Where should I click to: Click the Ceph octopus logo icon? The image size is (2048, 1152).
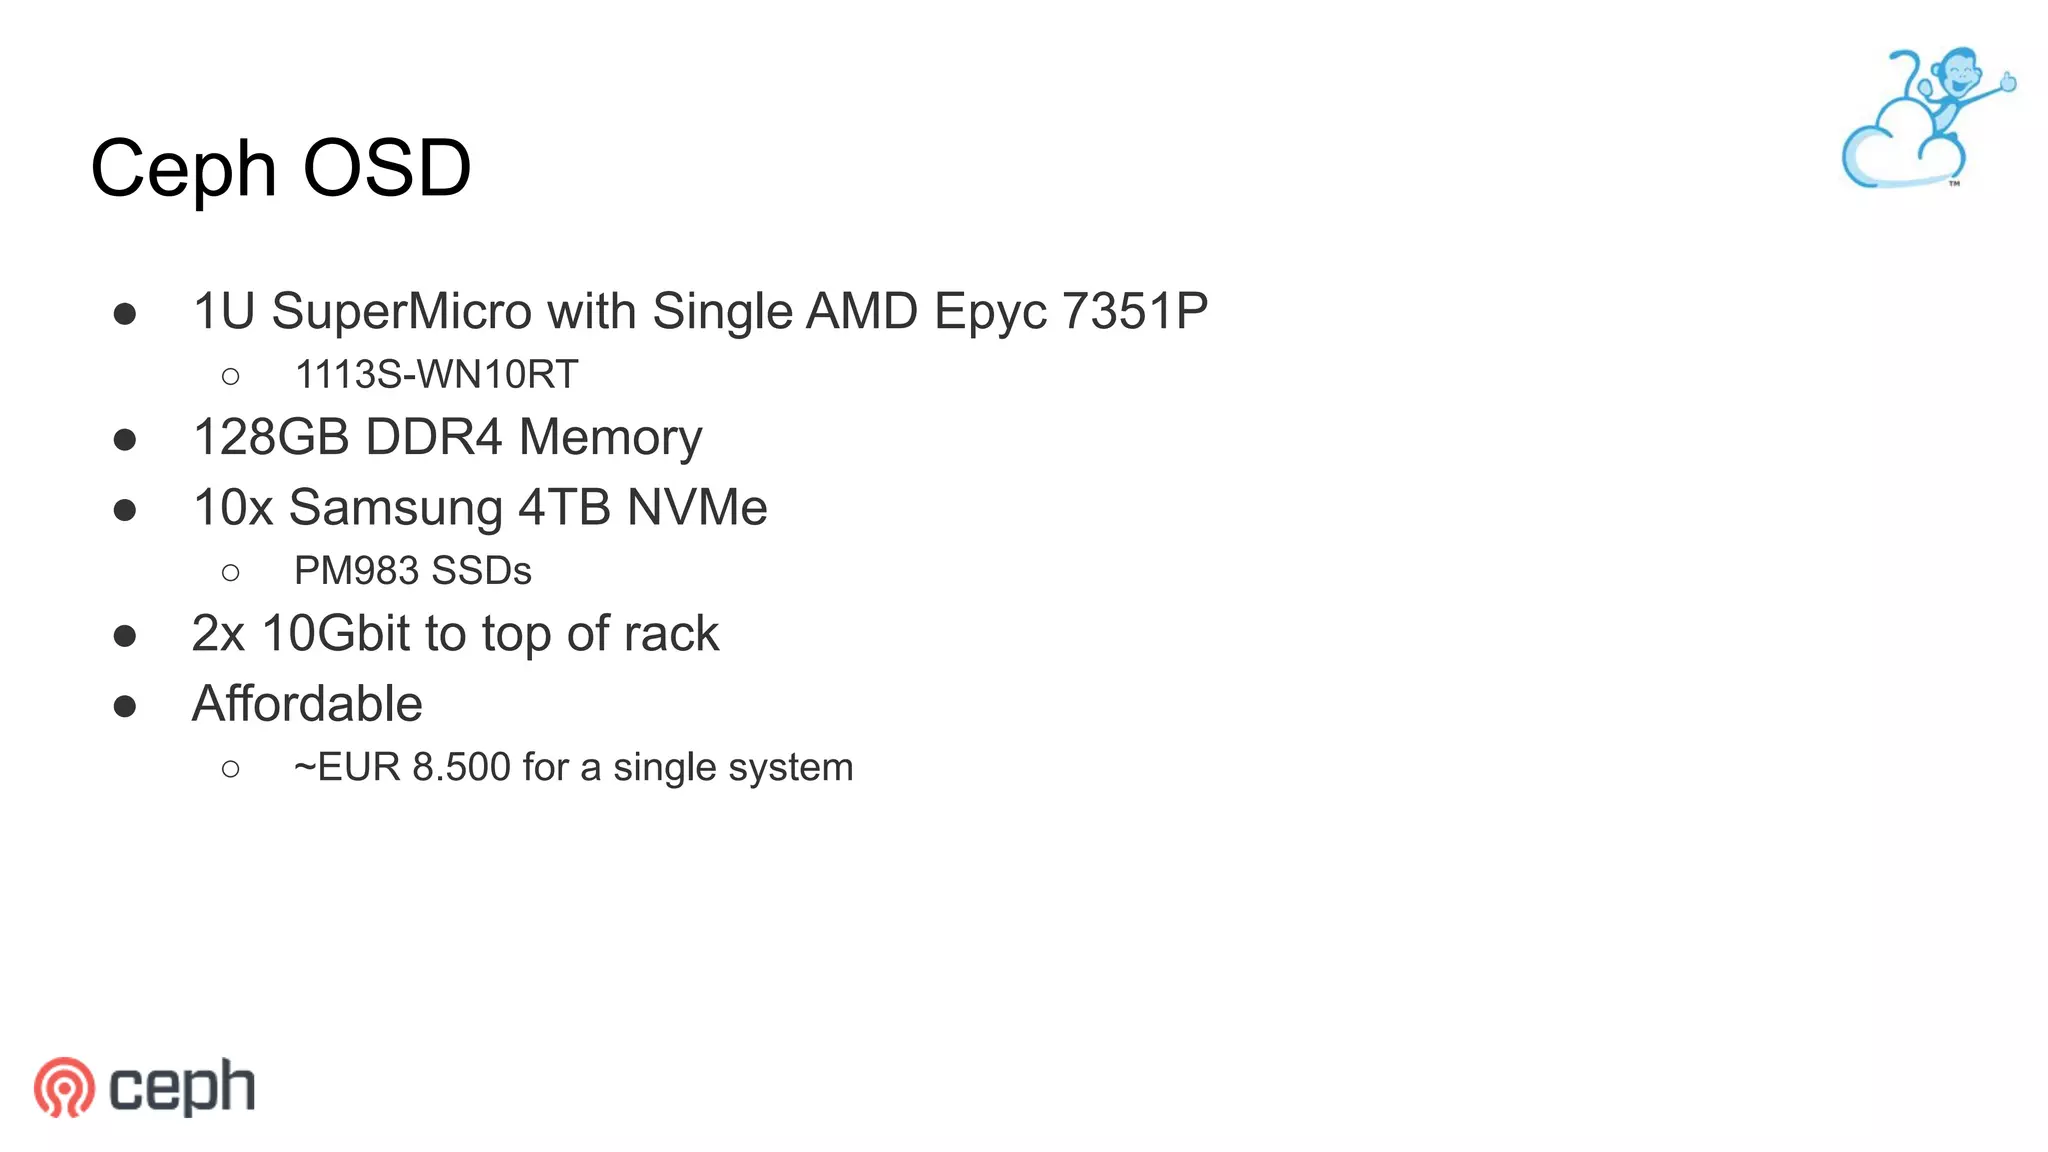pos(64,1087)
